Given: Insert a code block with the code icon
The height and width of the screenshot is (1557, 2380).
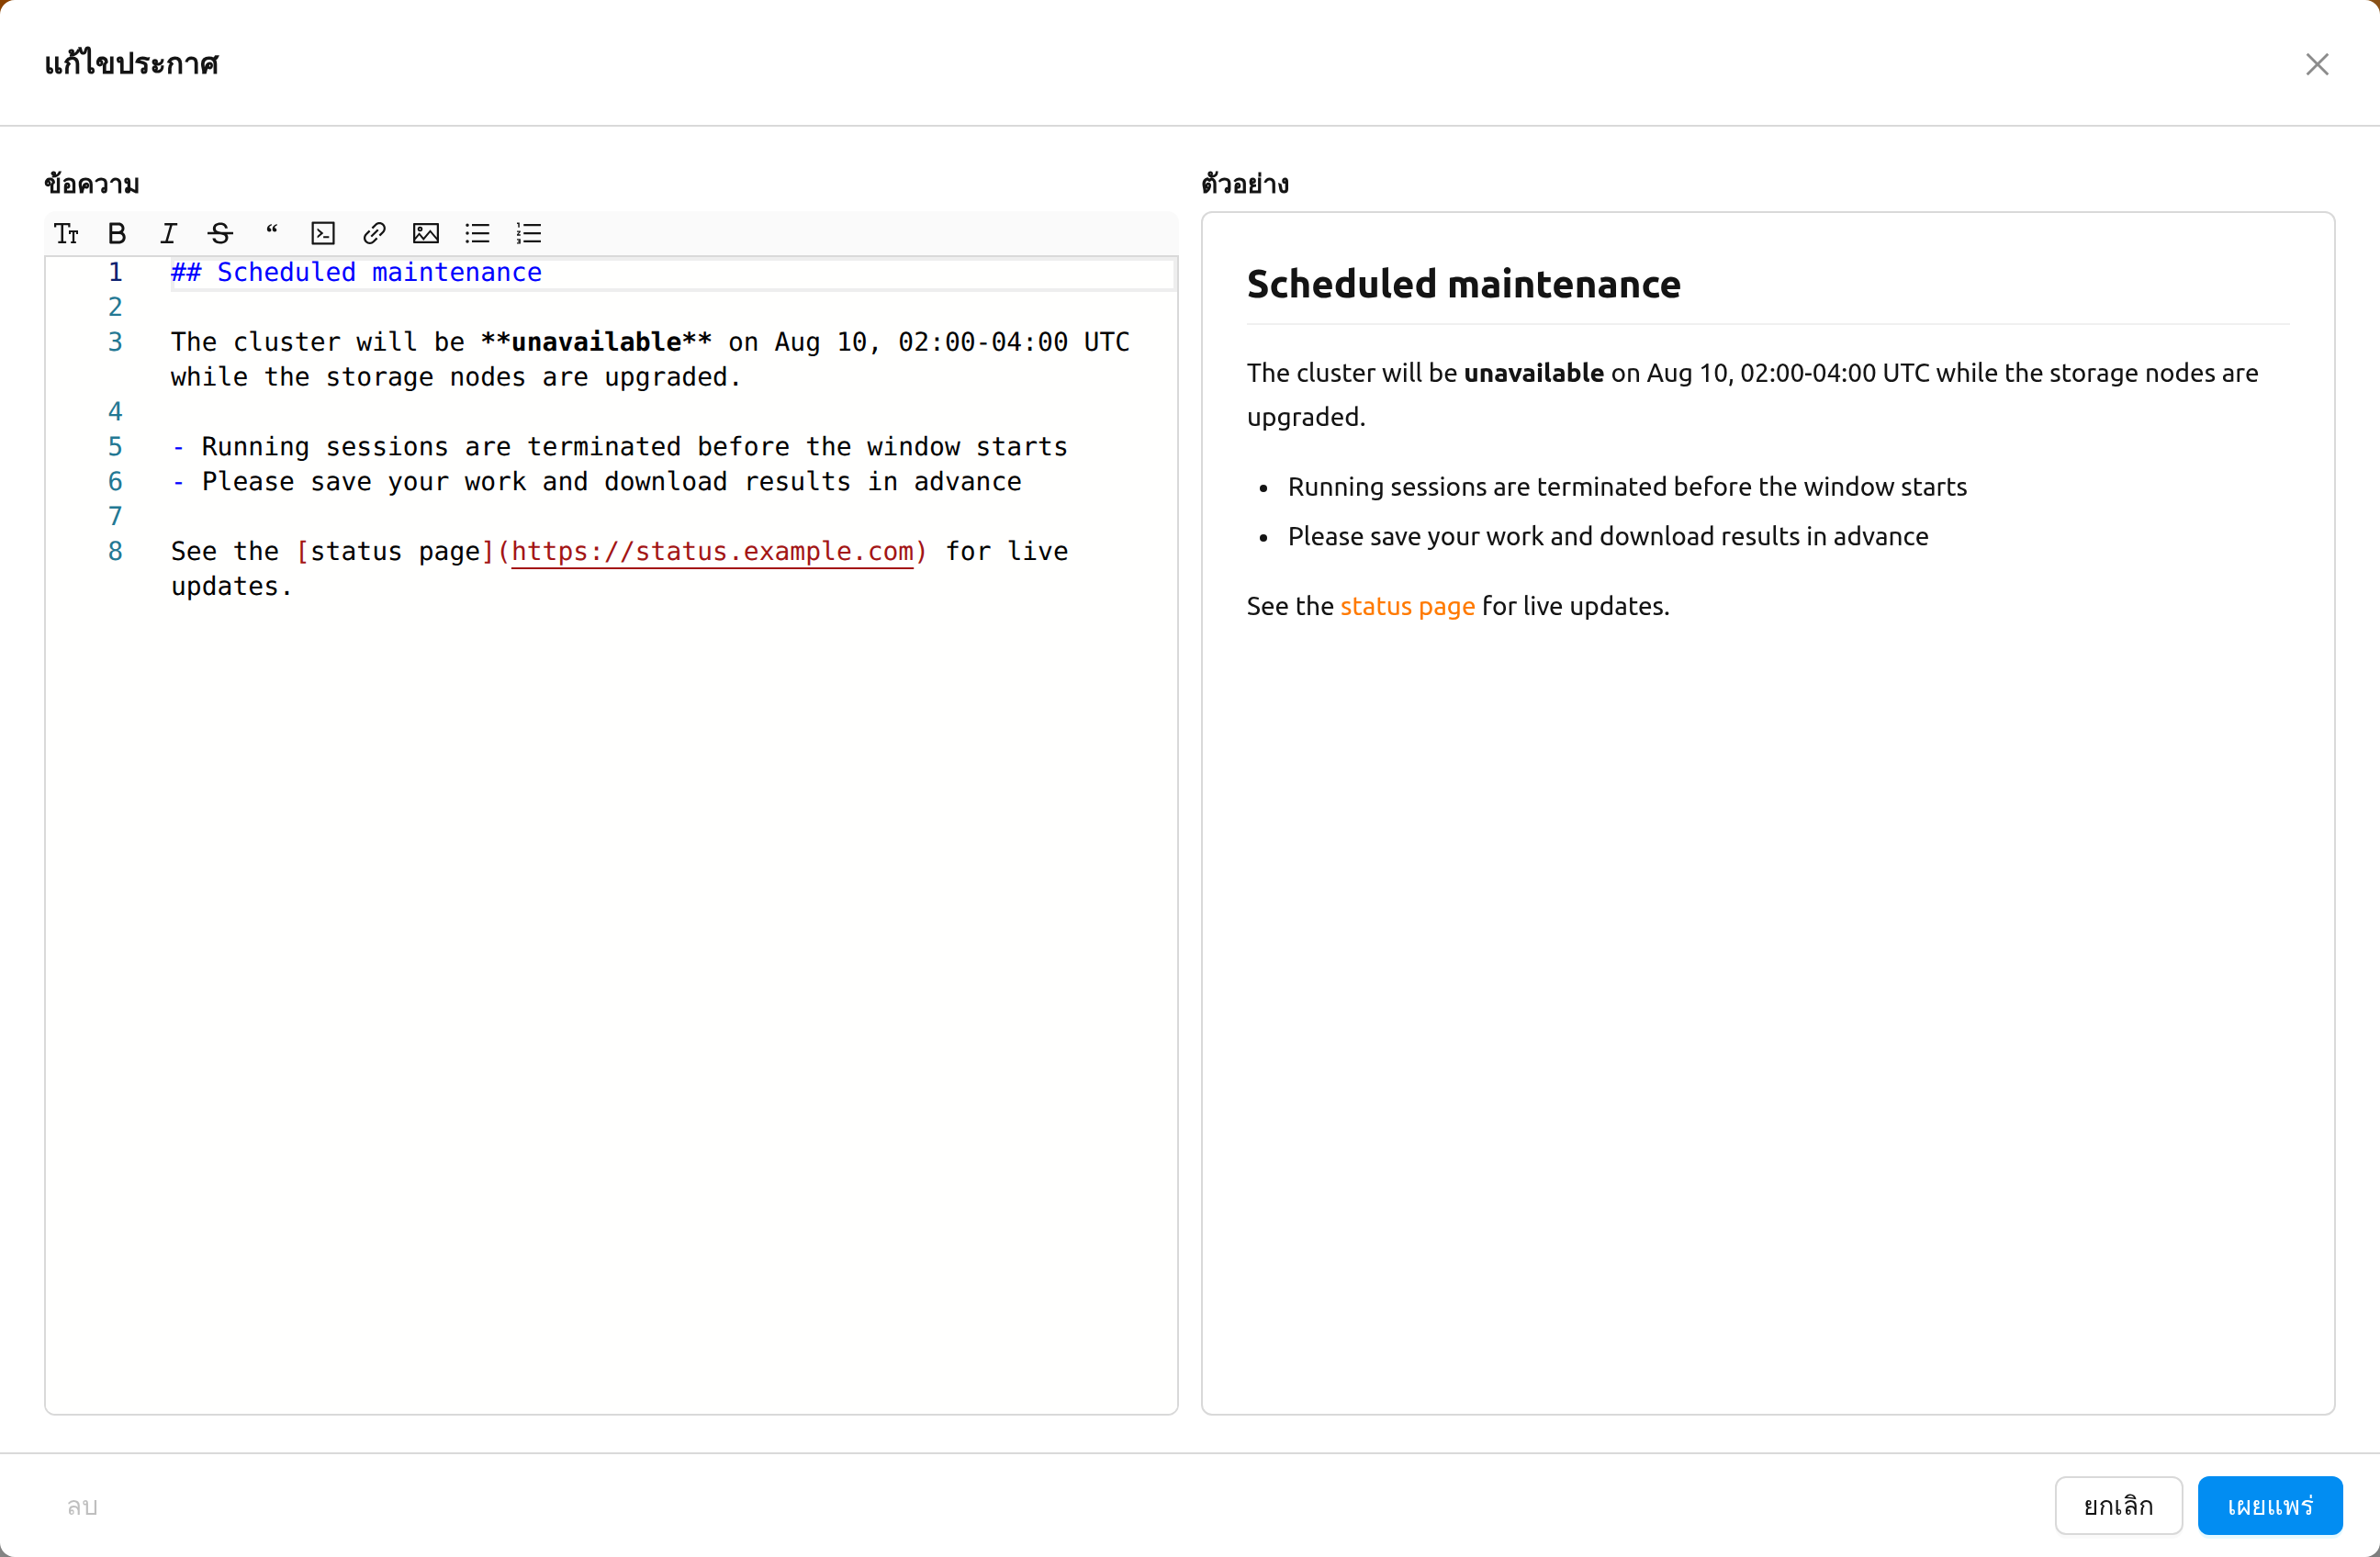Looking at the screenshot, I should 323,234.
